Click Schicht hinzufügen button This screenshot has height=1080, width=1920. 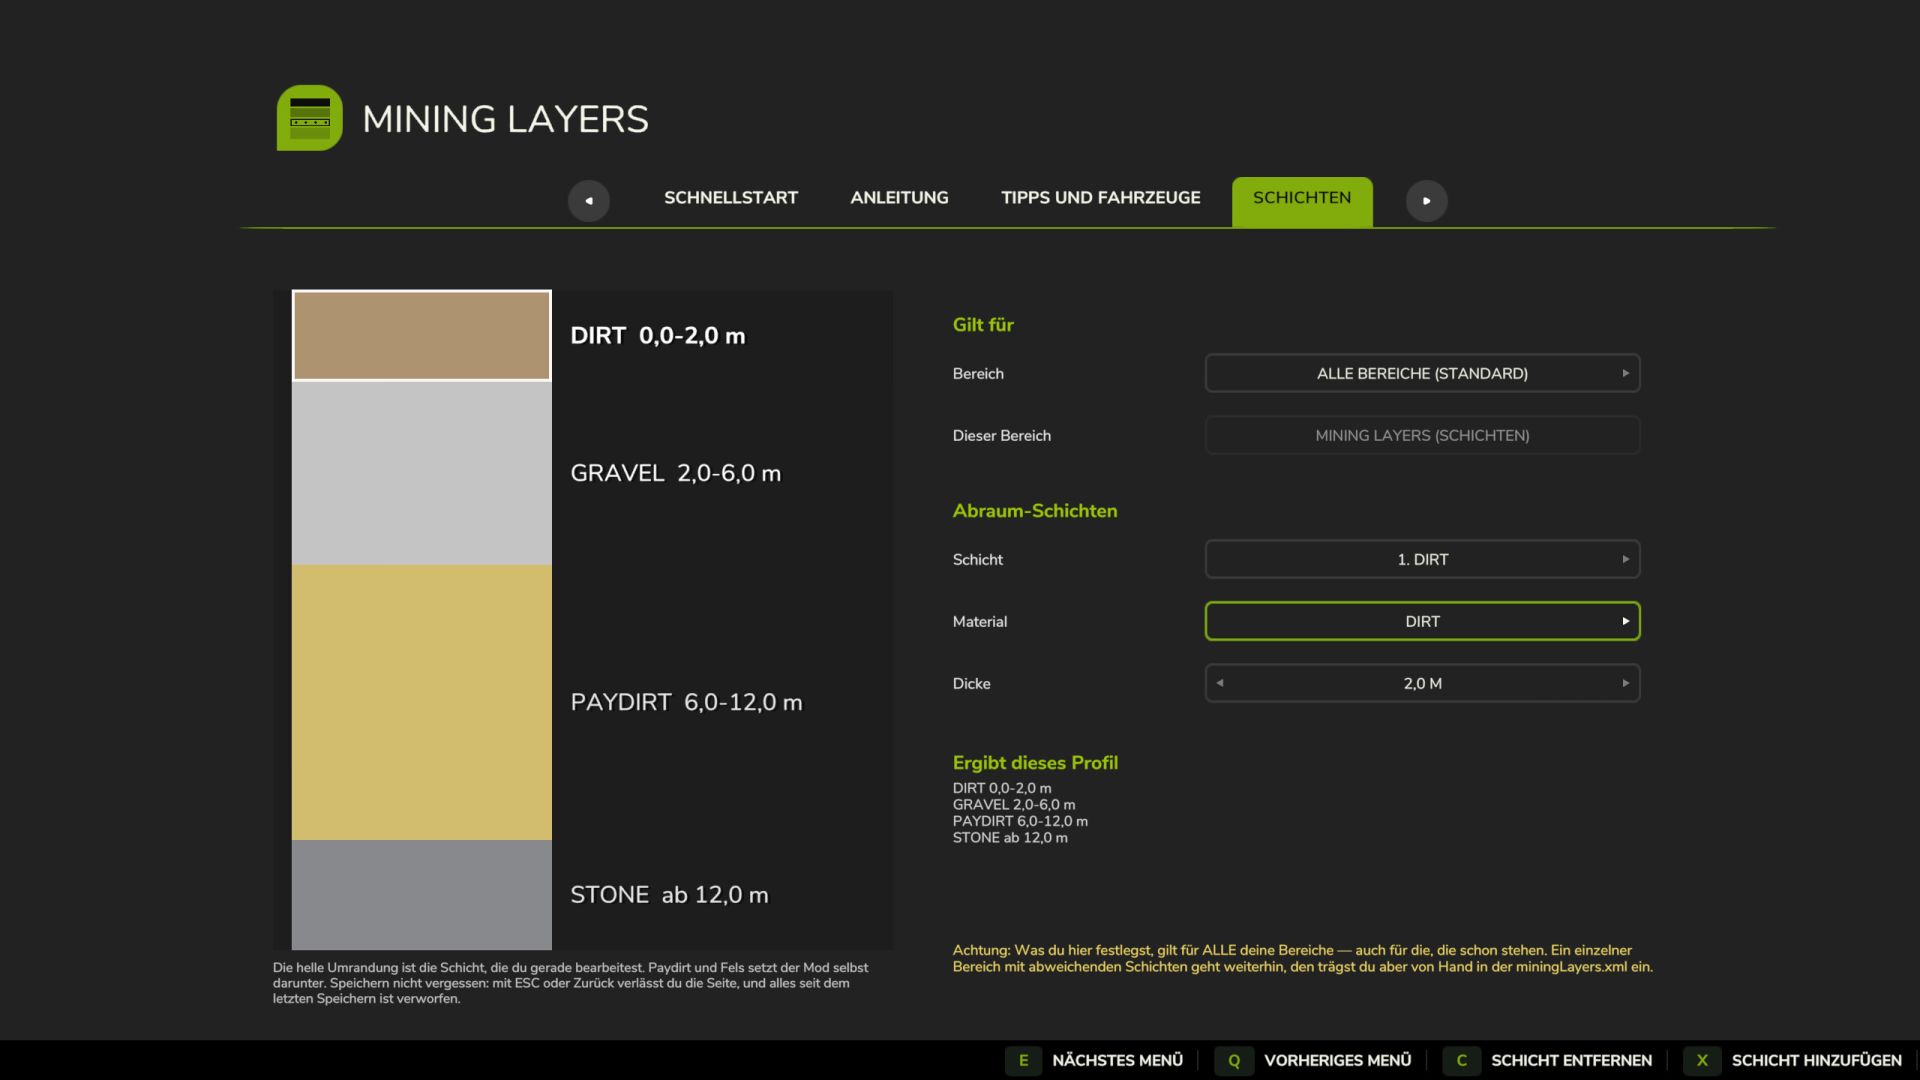coord(1816,1060)
